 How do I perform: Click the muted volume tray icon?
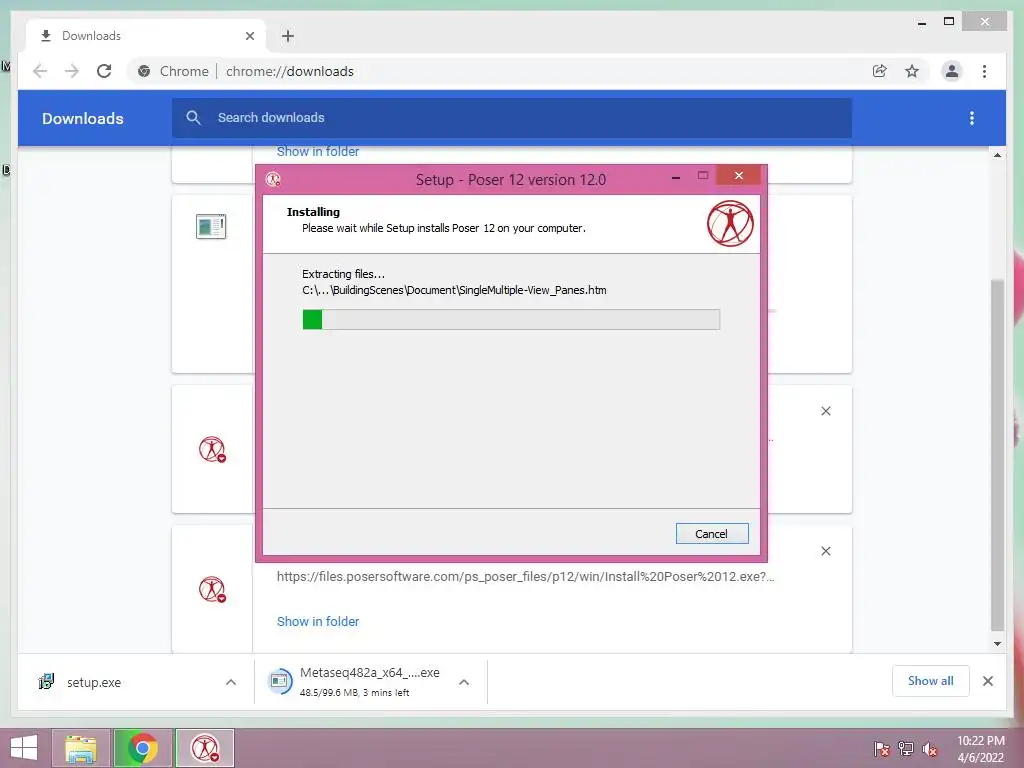coord(930,749)
